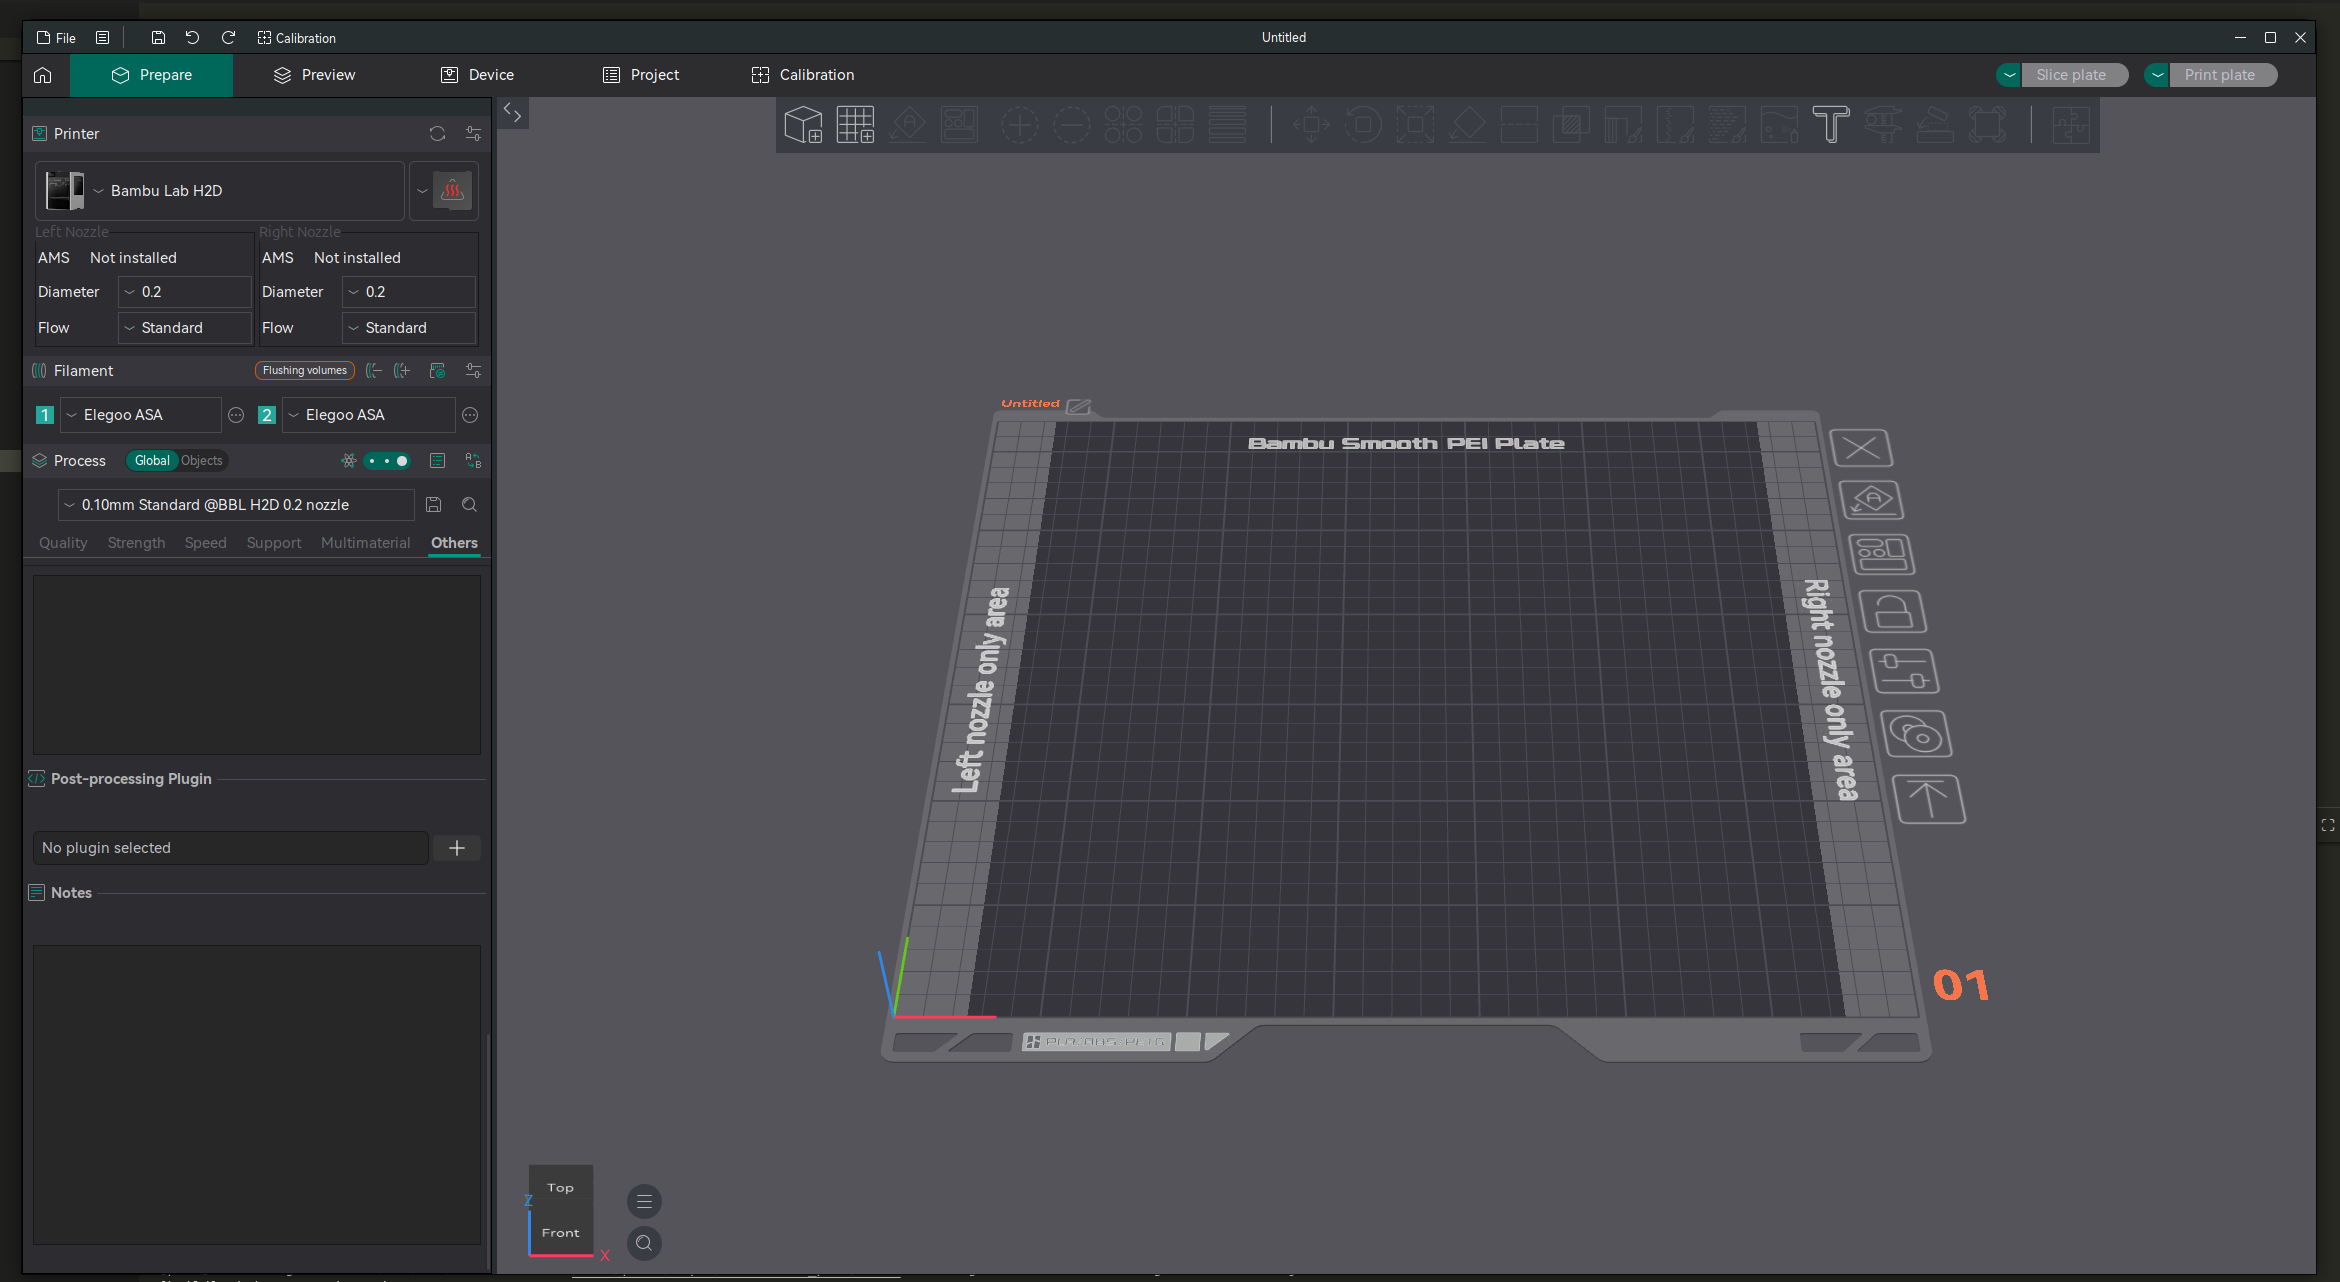The height and width of the screenshot is (1282, 2340).
Task: Open the process settings list icon
Action: point(437,461)
